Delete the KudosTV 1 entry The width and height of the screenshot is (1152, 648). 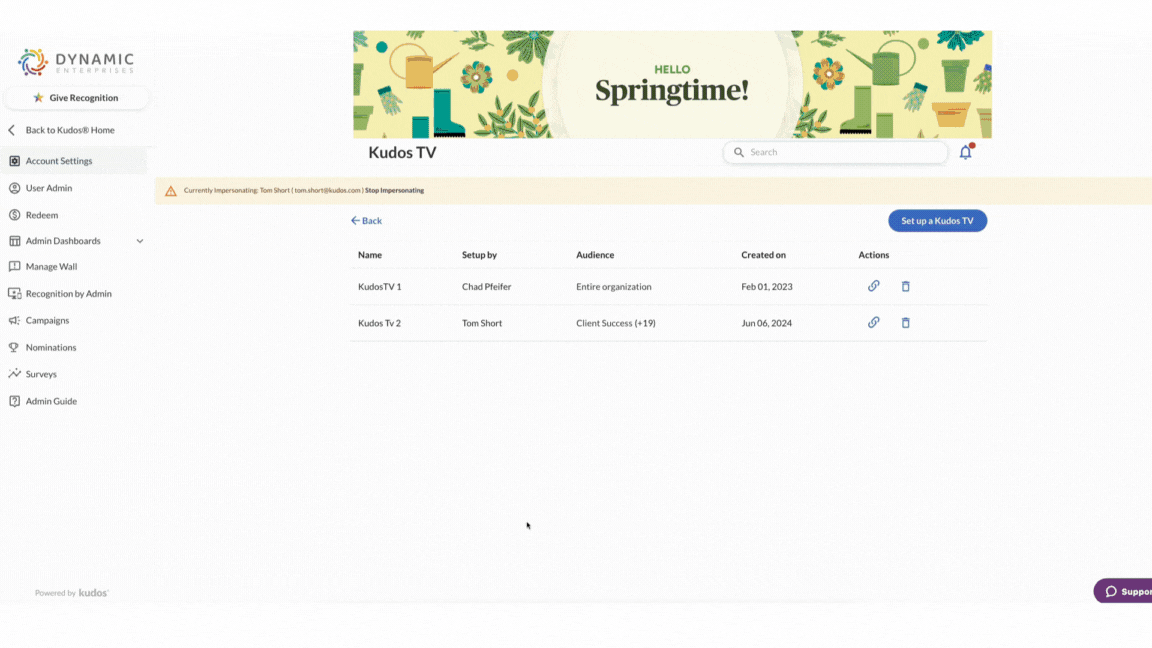coord(905,286)
